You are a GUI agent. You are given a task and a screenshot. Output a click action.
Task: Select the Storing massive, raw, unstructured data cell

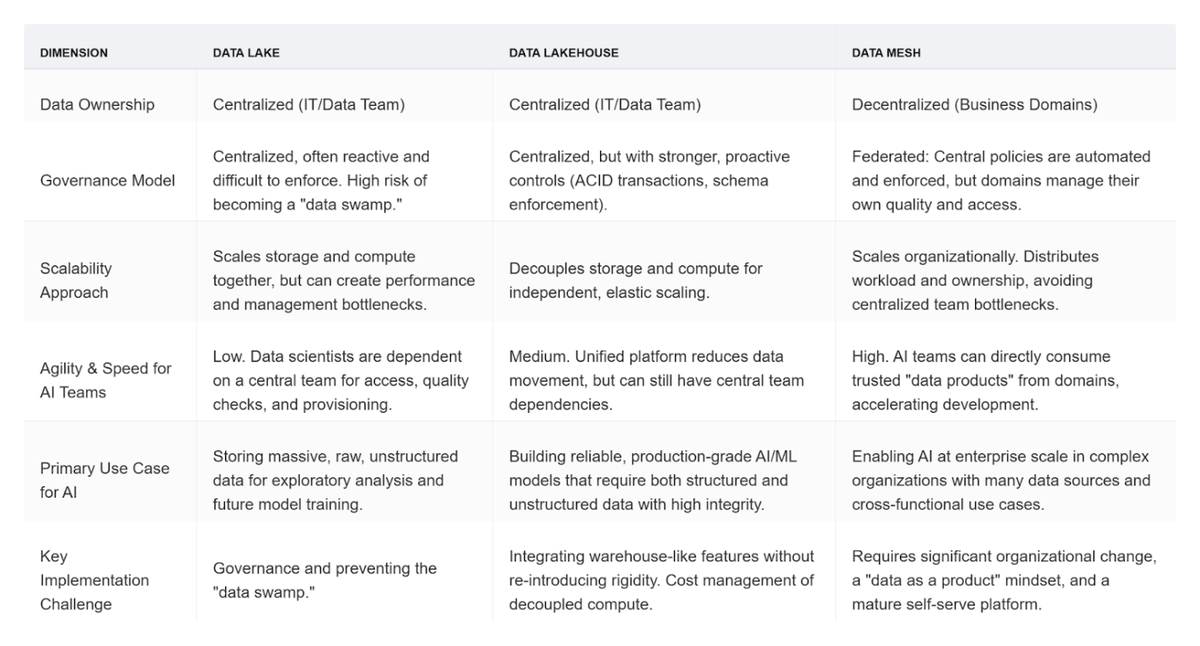click(x=335, y=480)
